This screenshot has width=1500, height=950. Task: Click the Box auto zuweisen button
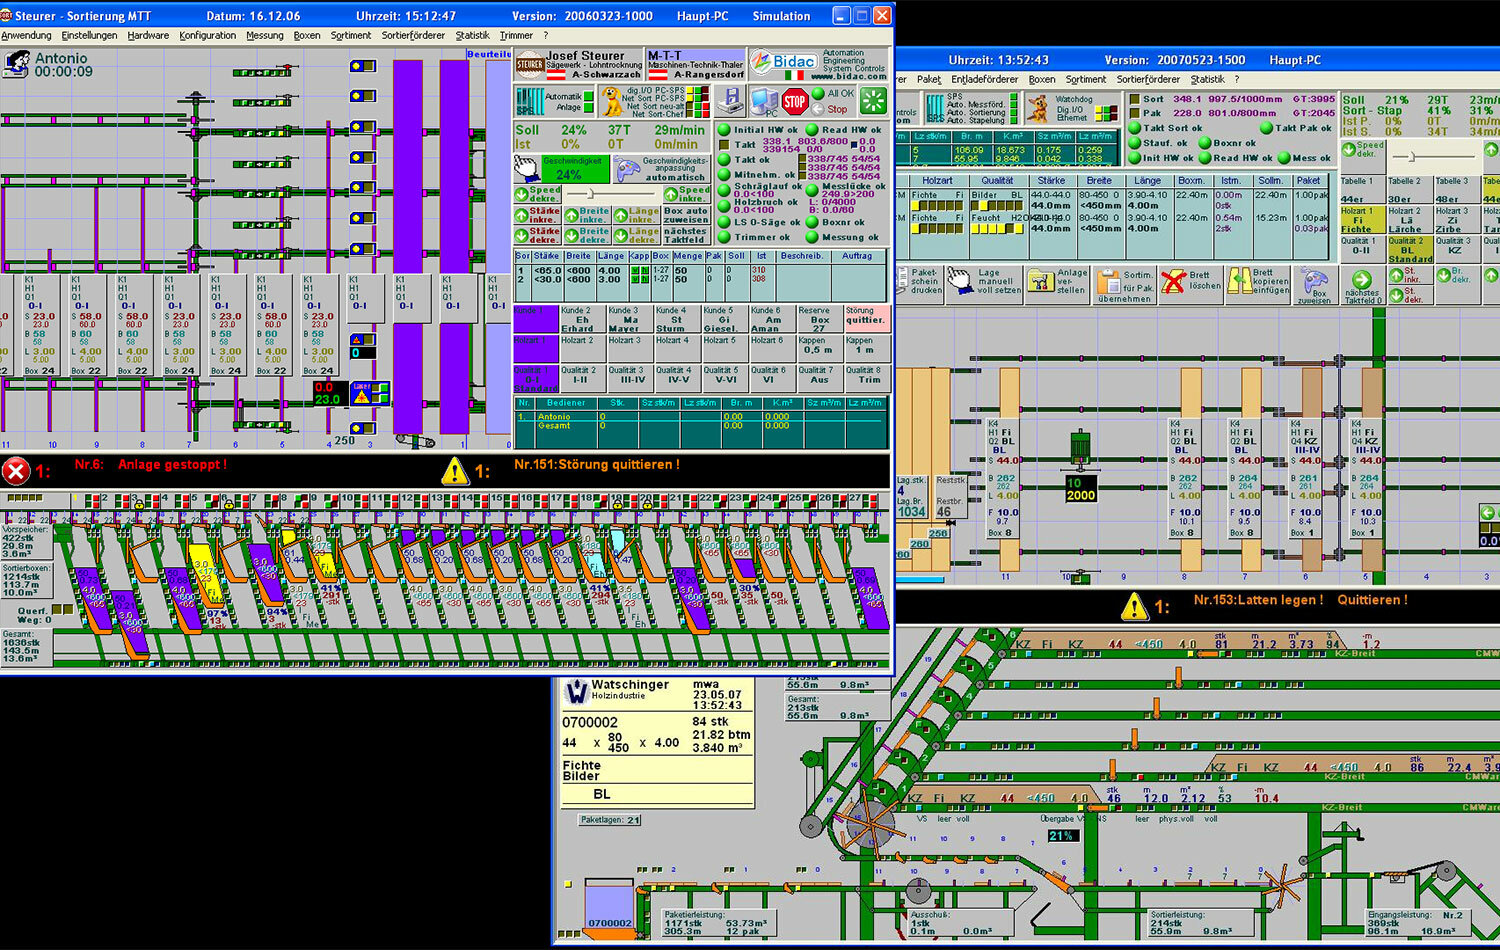686,215
